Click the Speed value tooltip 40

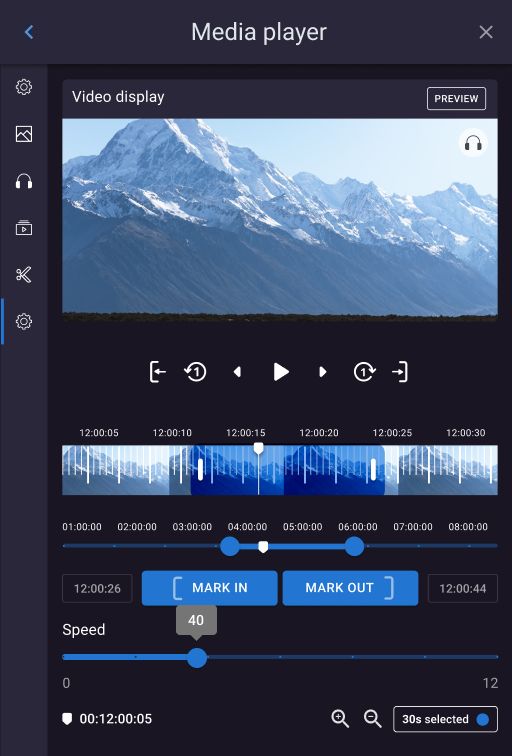(196, 621)
